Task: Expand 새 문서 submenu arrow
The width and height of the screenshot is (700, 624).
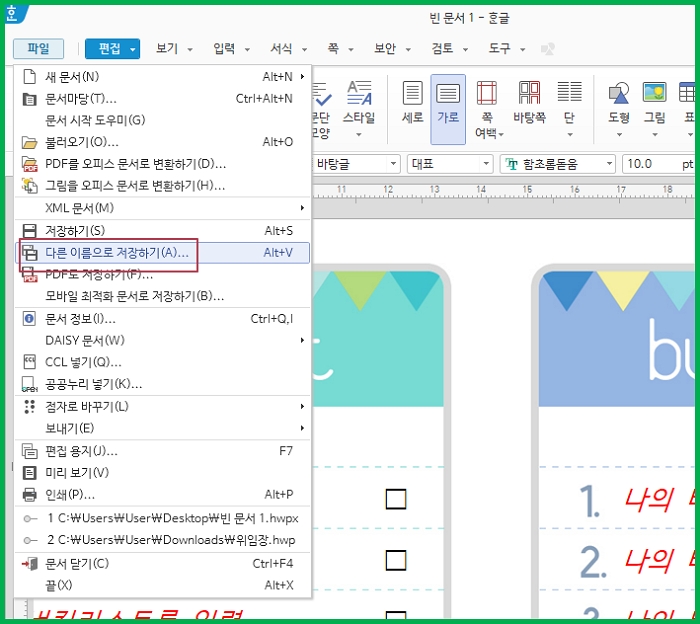Action: point(302,77)
